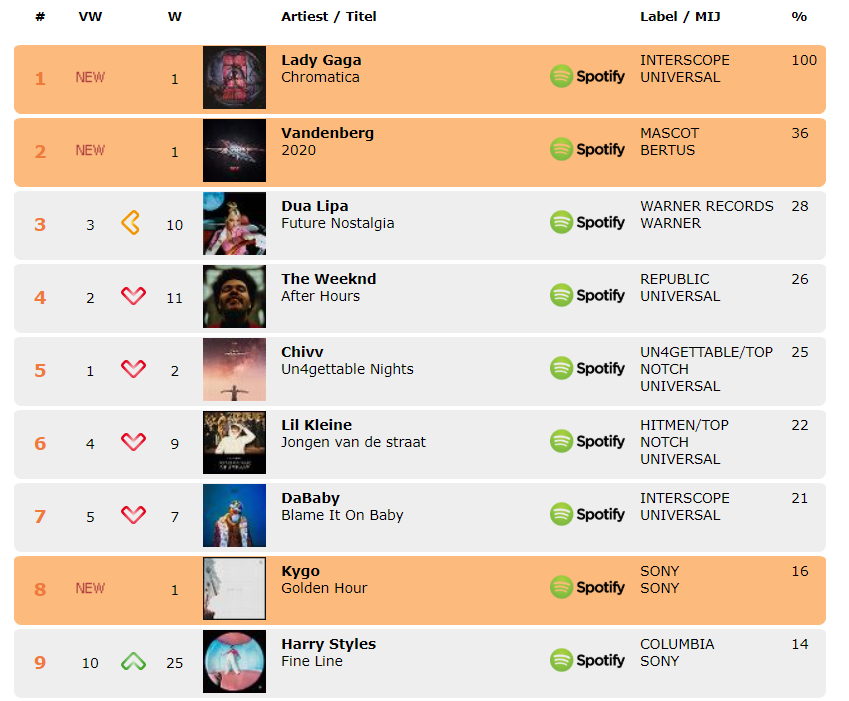Open the Kygo artist link
Image resolution: width=849 pixels, height=701 pixels.
tap(301, 571)
